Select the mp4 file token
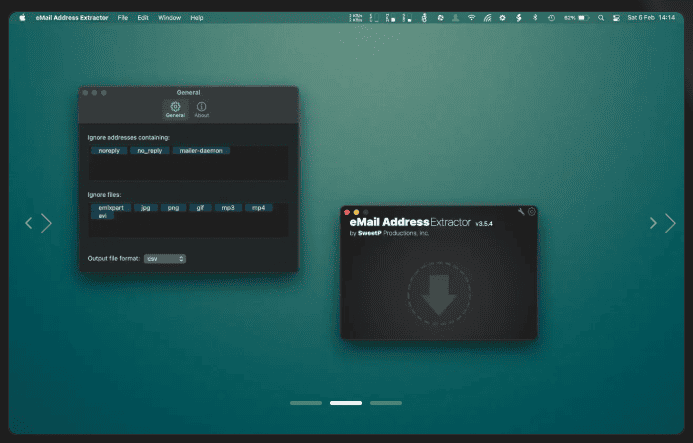 click(x=259, y=208)
